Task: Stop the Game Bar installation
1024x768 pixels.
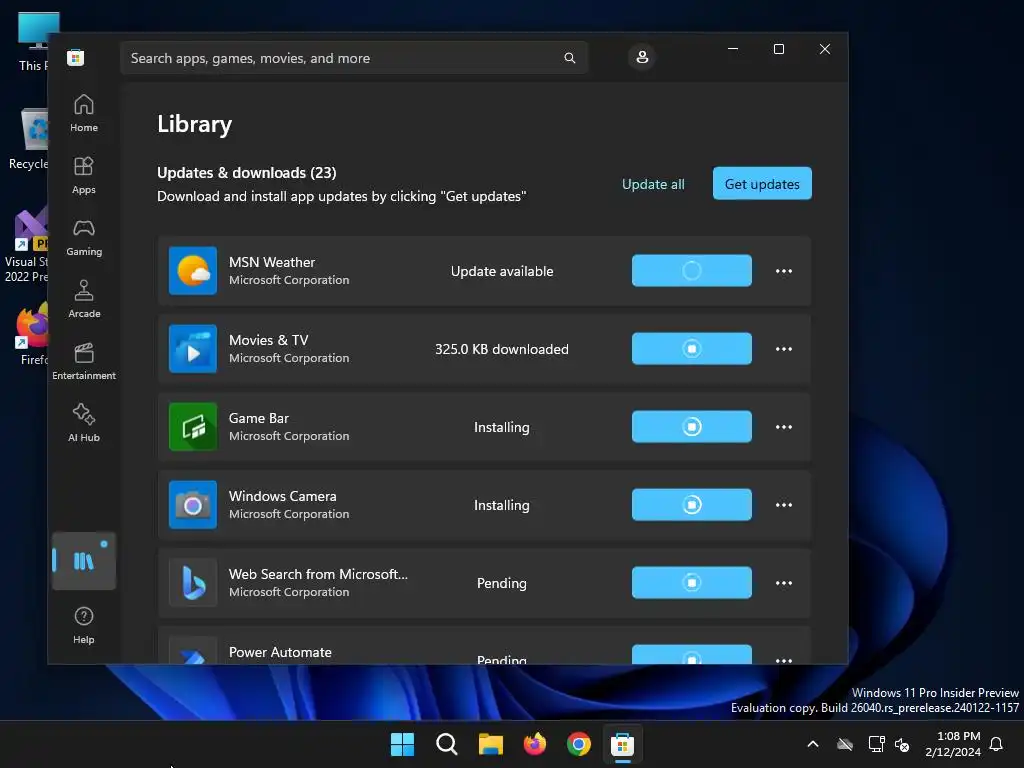Action: tap(692, 426)
